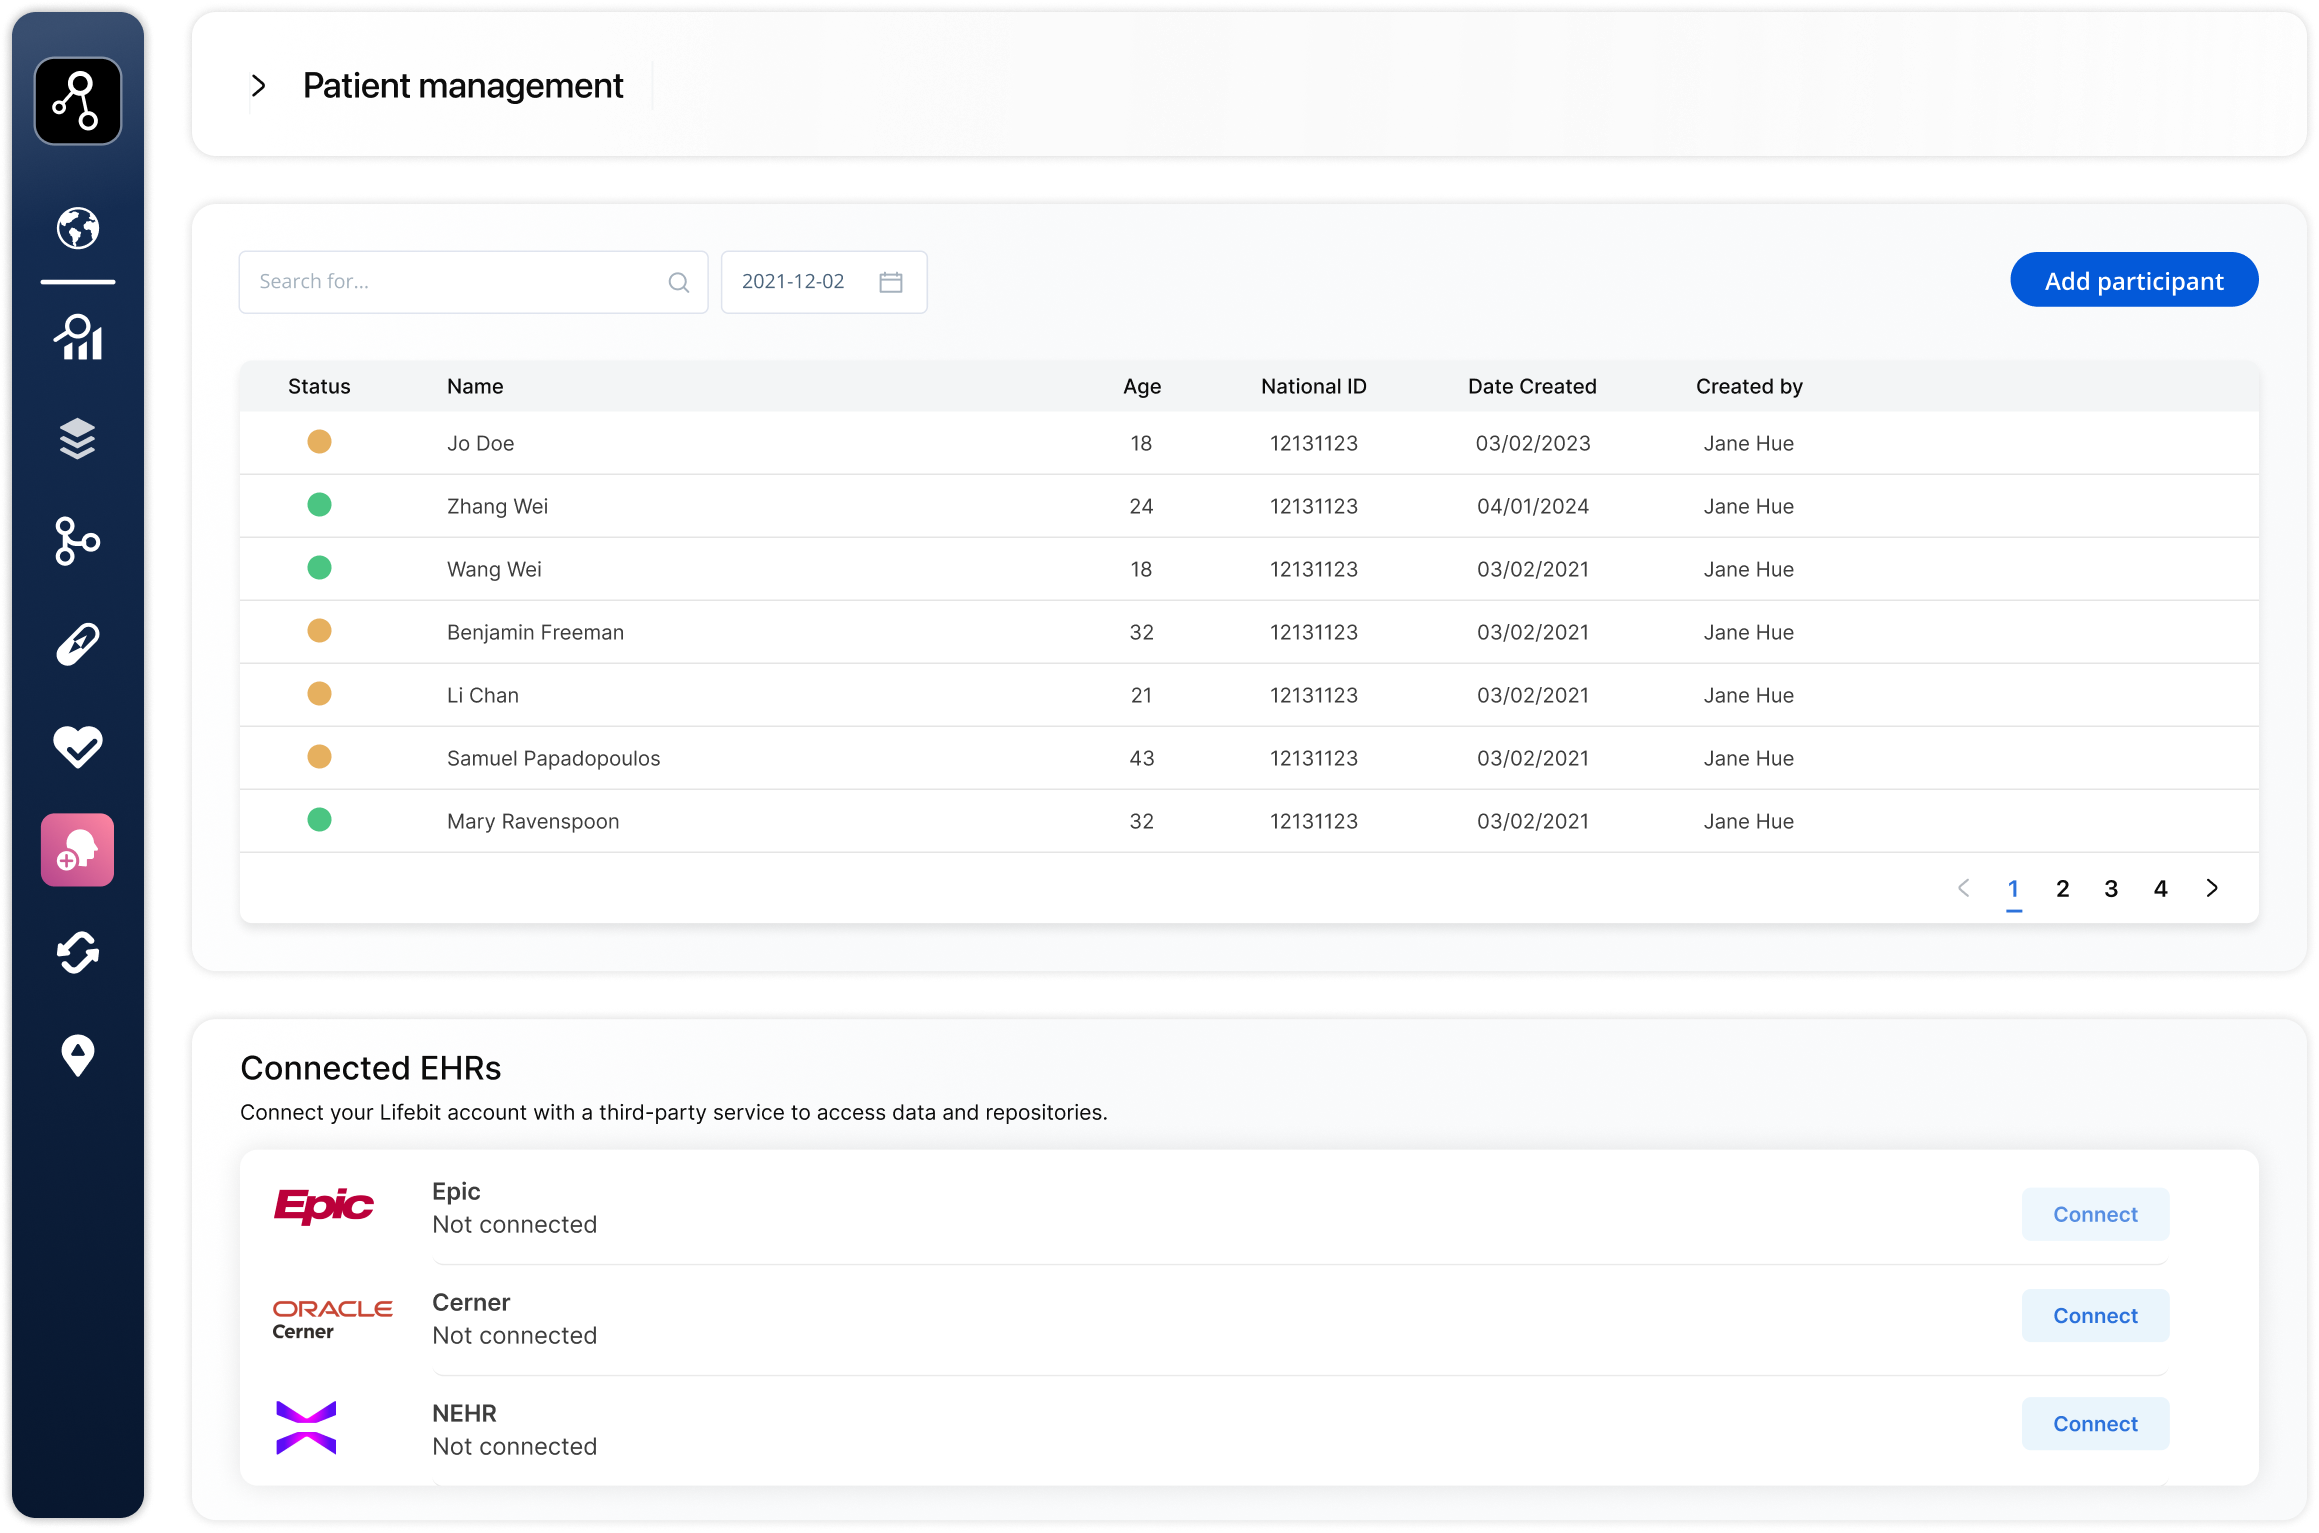This screenshot has width=2319, height=1533.
Task: Click the Patient management title
Action: [x=463, y=86]
